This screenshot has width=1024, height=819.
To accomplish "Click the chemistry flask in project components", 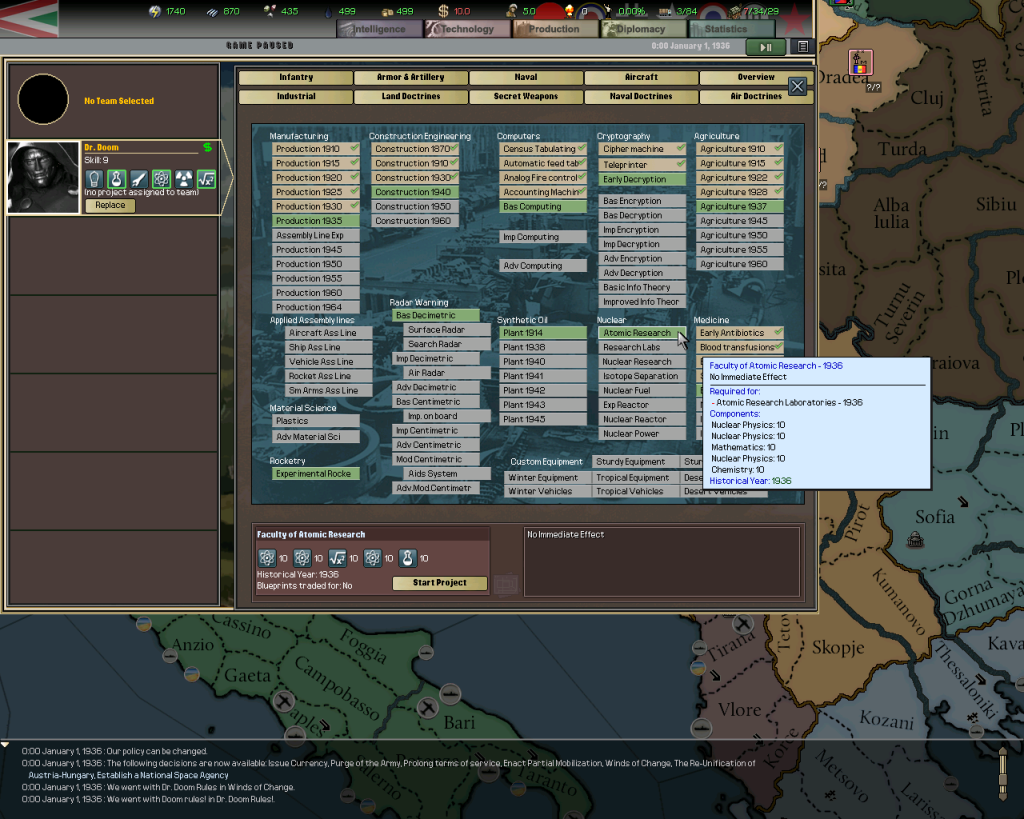I will (408, 558).
